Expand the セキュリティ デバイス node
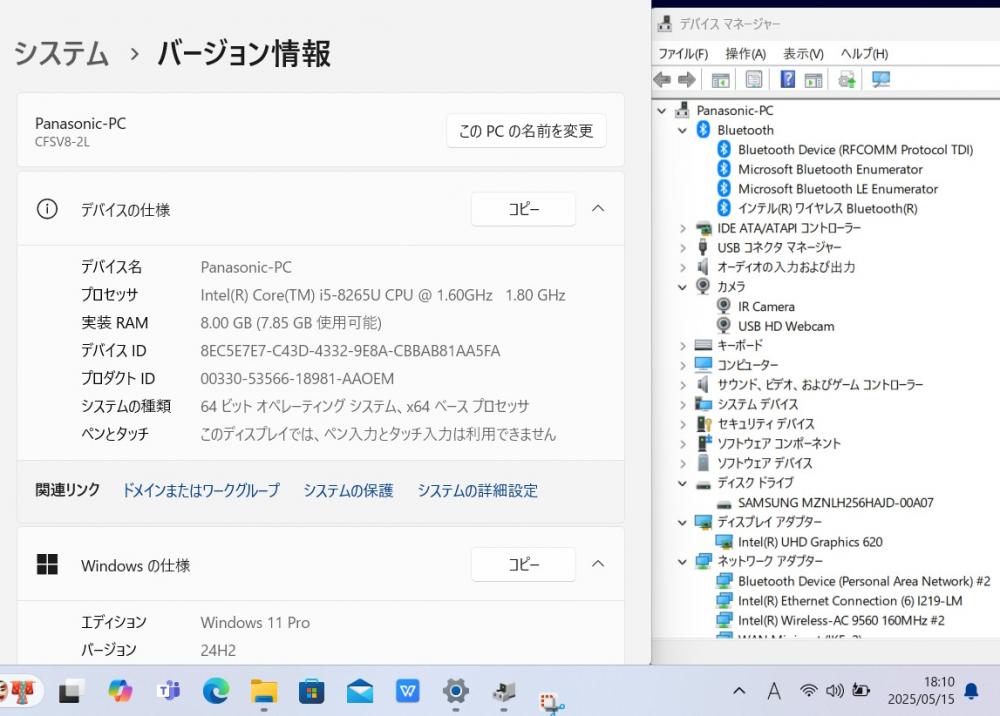Screen dimensions: 1000x716 coord(682,424)
